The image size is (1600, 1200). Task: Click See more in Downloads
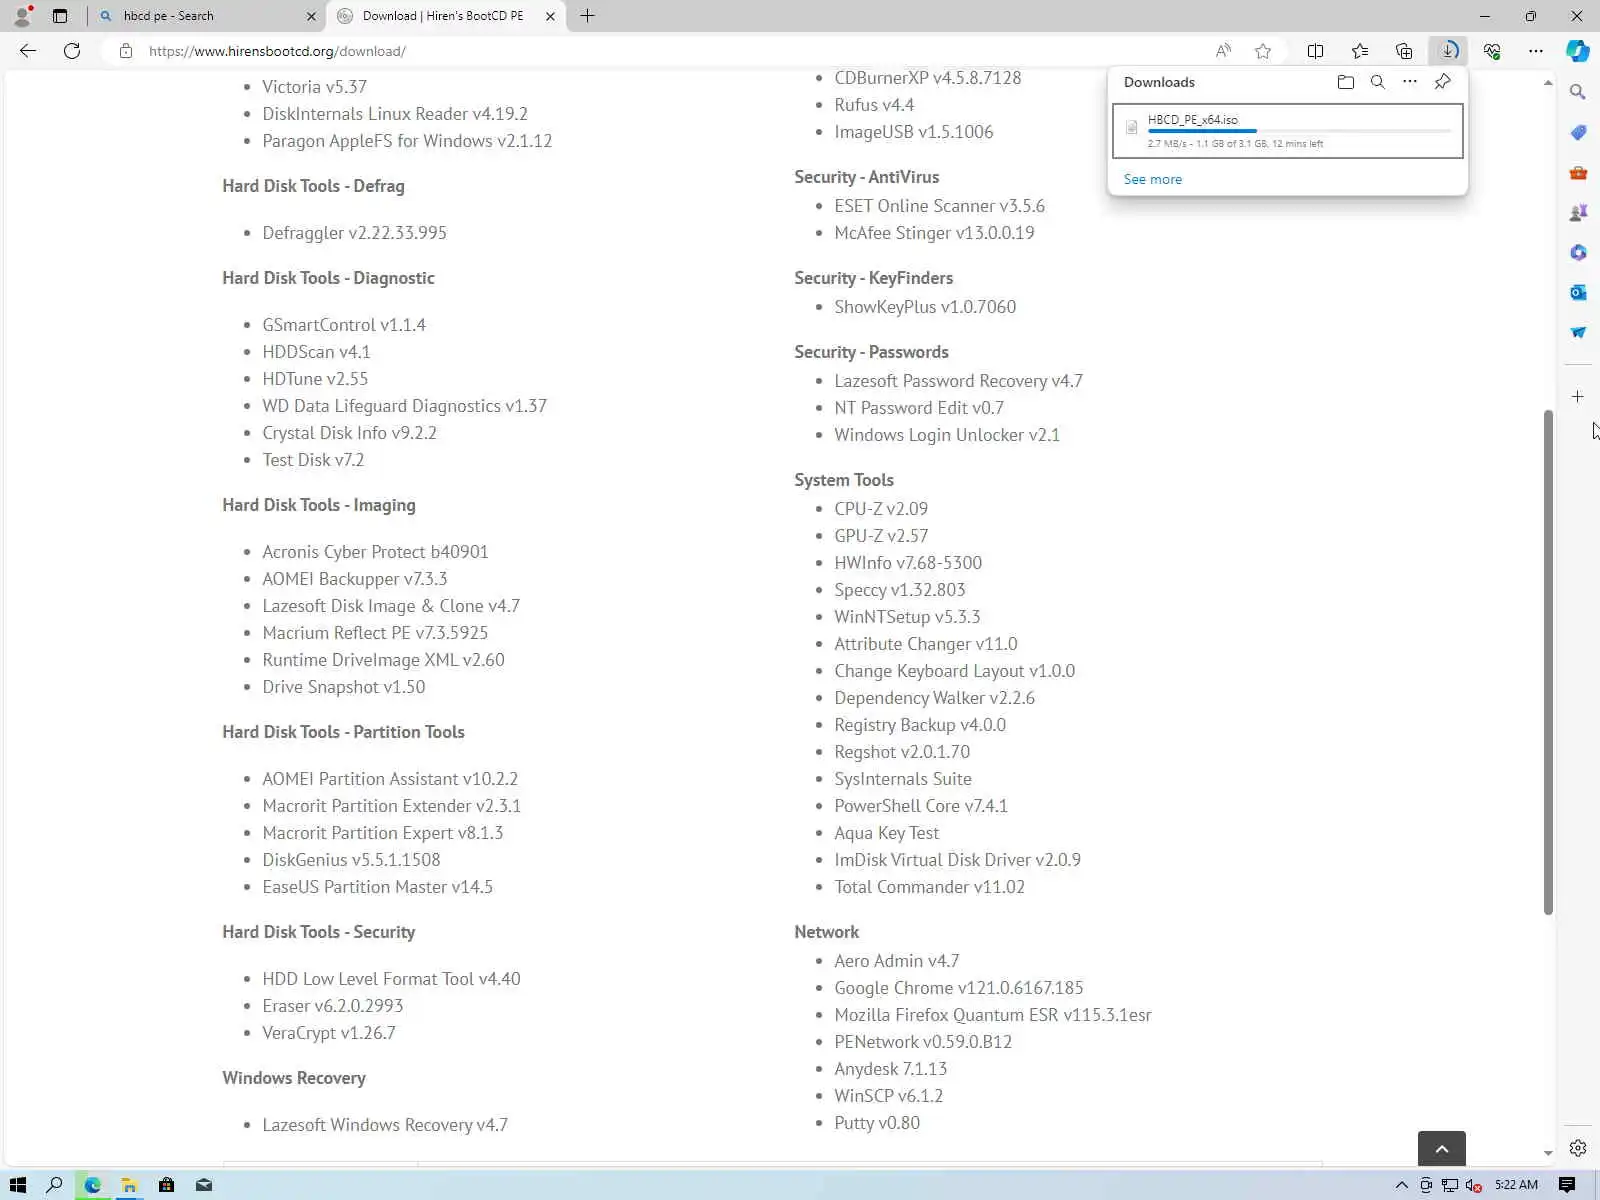click(1152, 179)
